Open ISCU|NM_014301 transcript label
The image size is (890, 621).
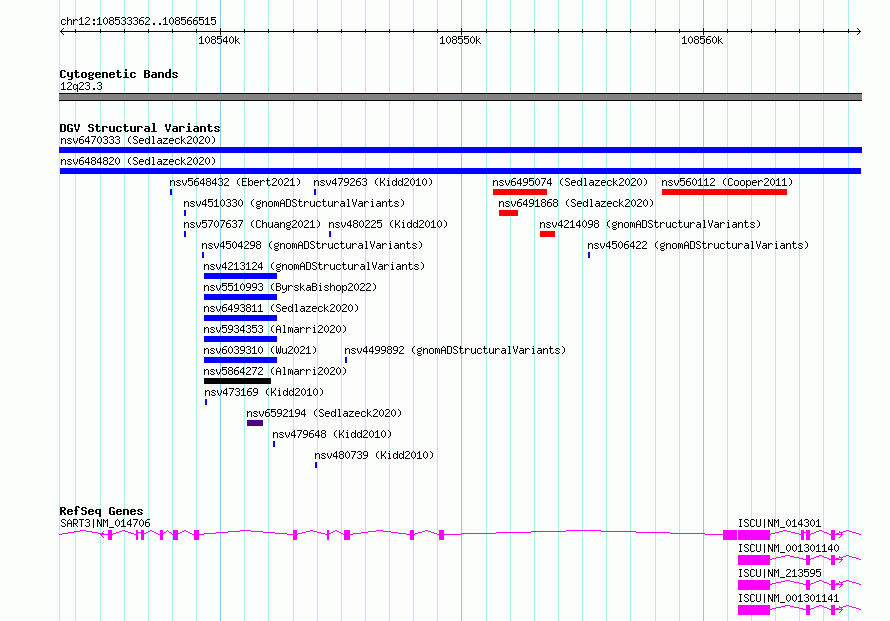(779, 523)
